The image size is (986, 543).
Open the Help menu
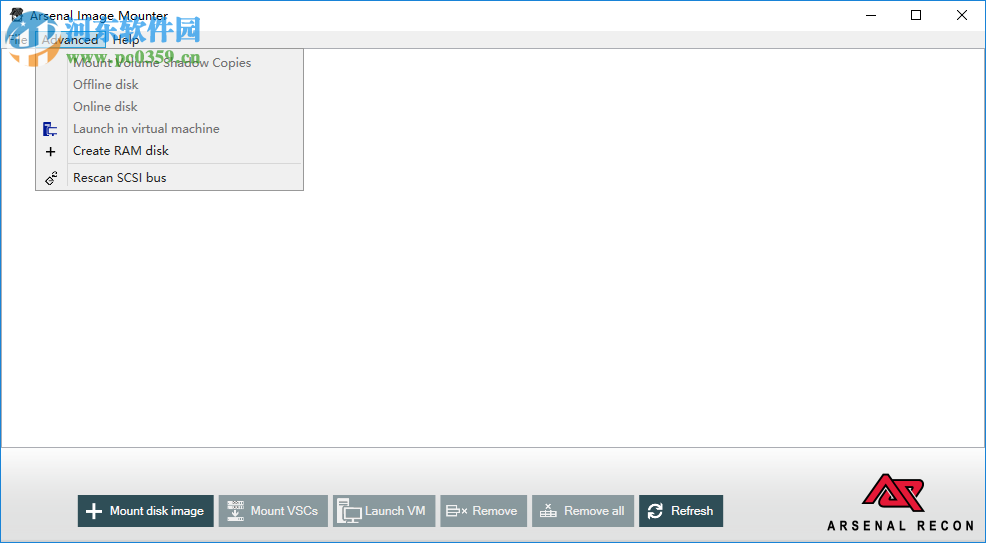[x=126, y=40]
